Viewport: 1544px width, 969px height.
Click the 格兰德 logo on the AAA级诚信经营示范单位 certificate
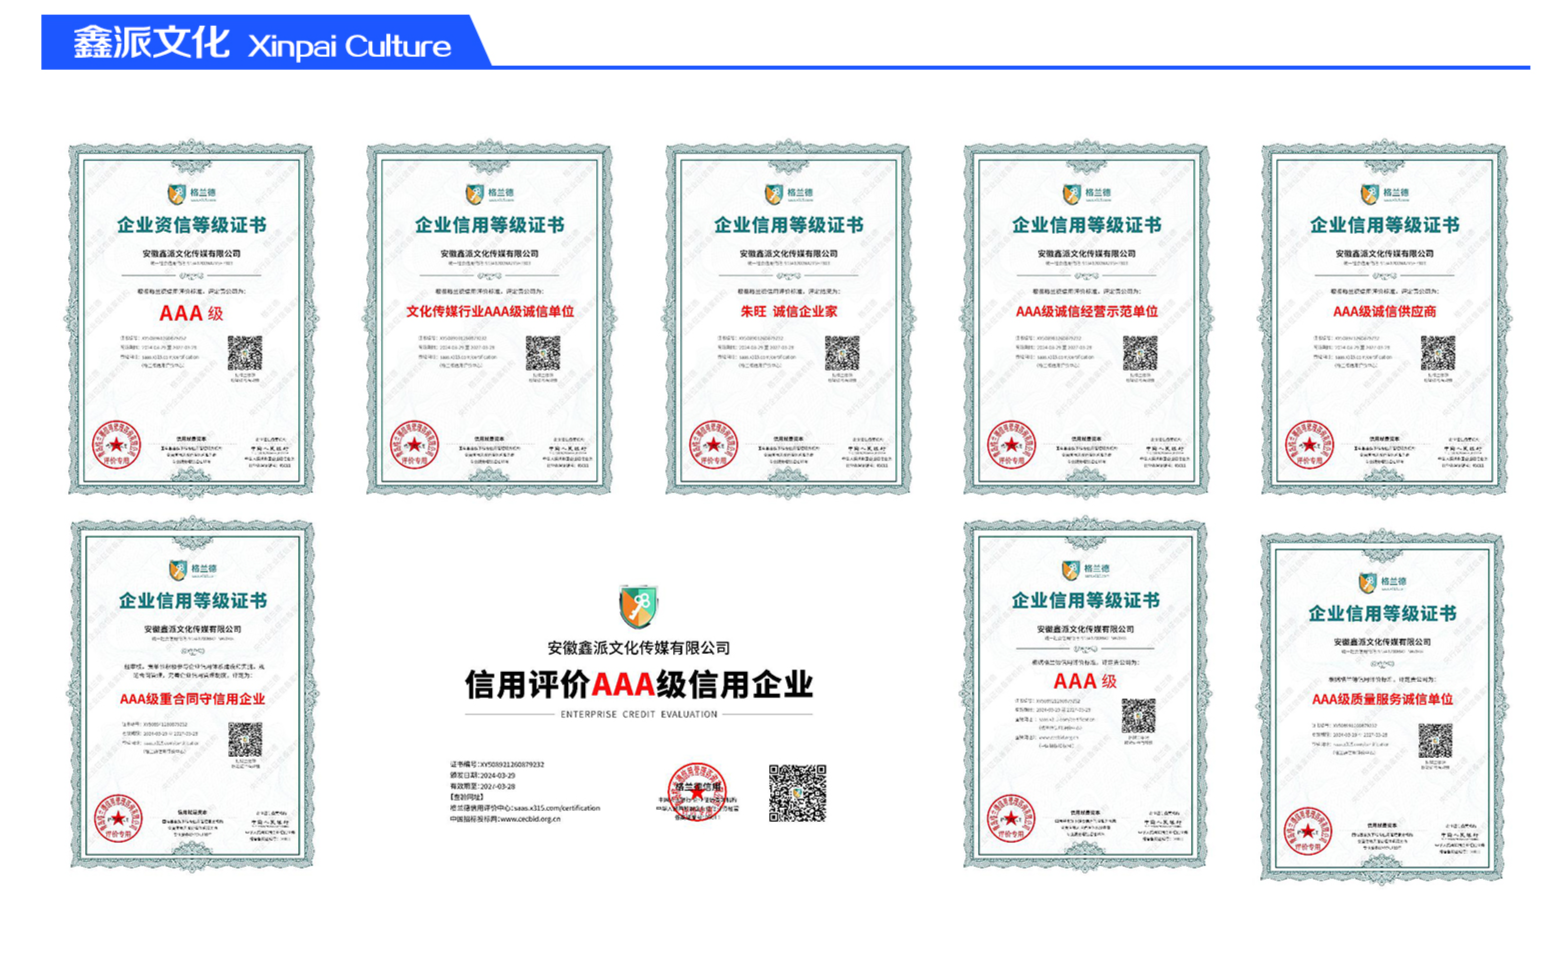point(1086,193)
